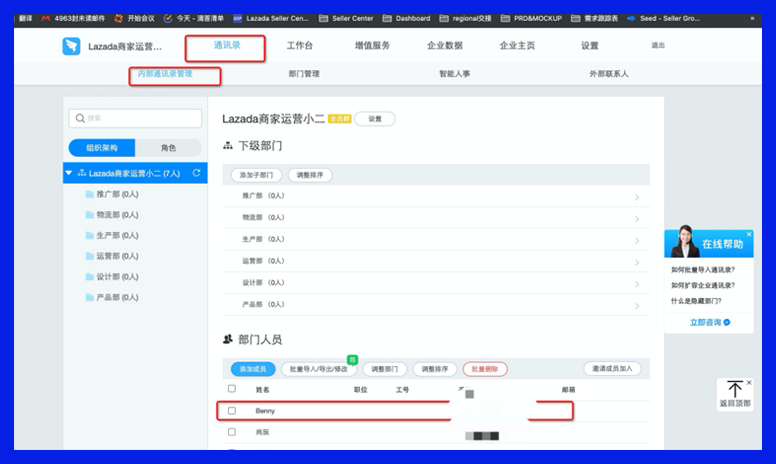Tick the checkbox in the row just below Benny

pyautogui.click(x=232, y=432)
